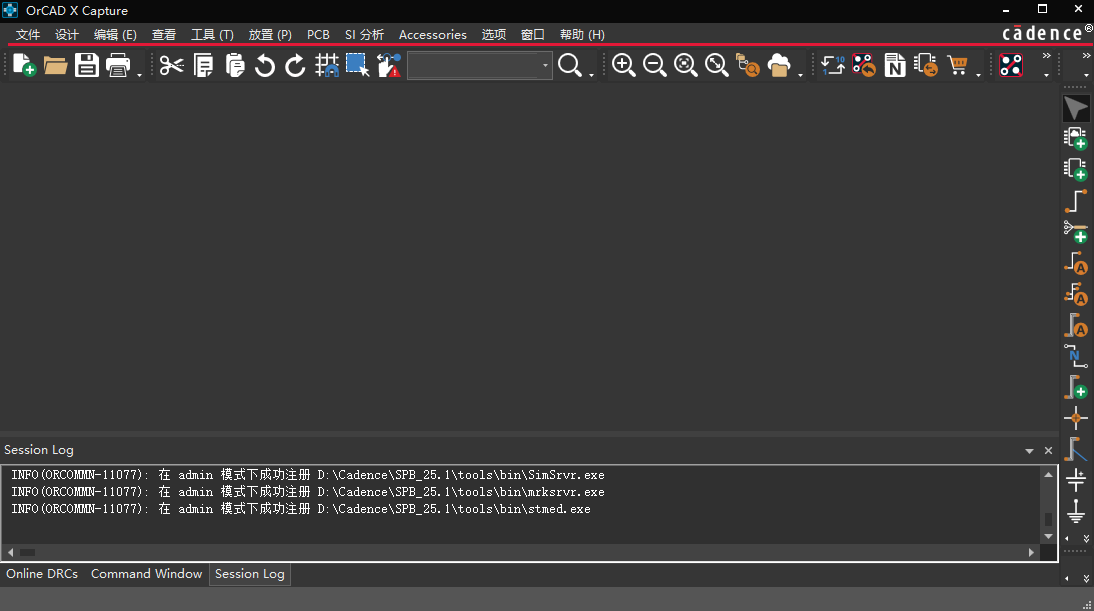Image resolution: width=1094 pixels, height=611 pixels.
Task: Click the scissors cut icon
Action: pyautogui.click(x=172, y=66)
